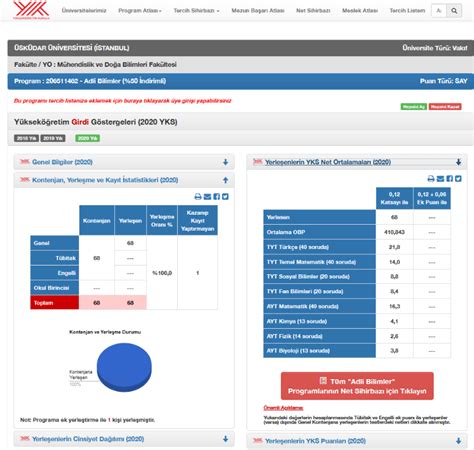Email the Kontenjan, Yerleşme statistics panel
The height and width of the screenshot is (450, 474).
tap(207, 197)
